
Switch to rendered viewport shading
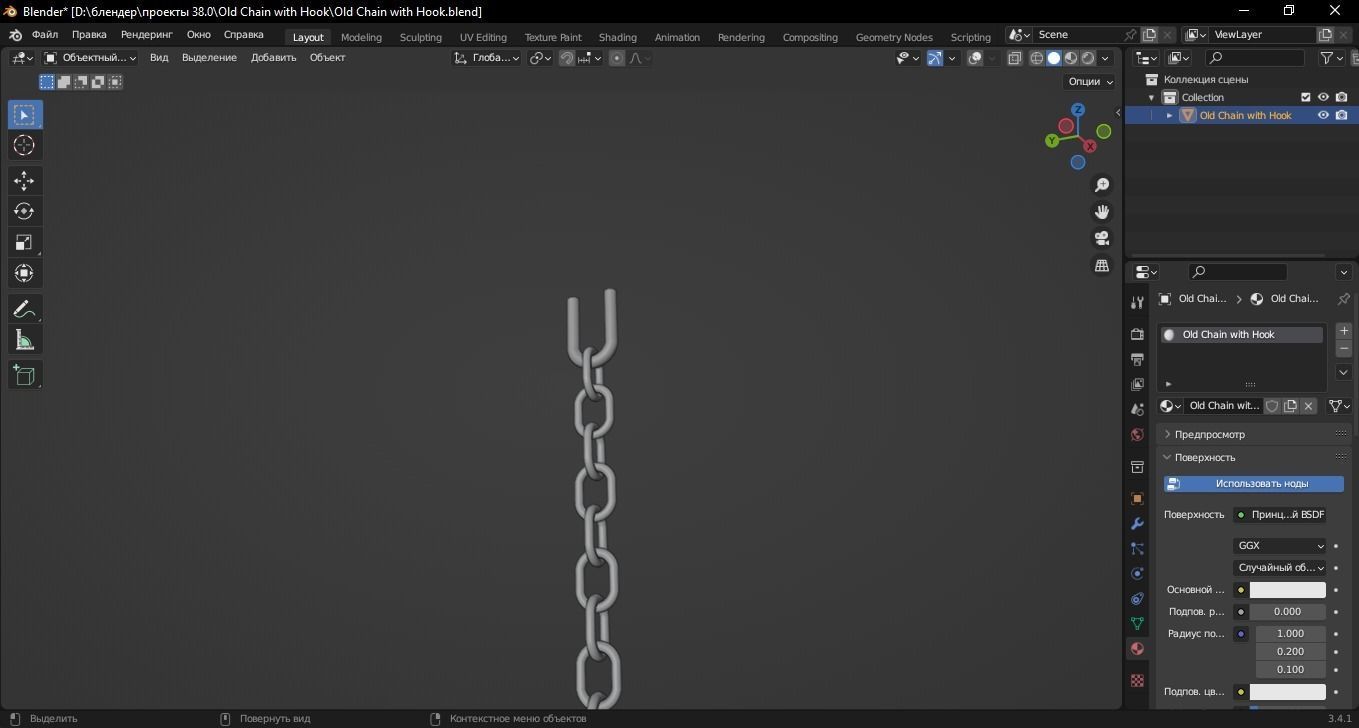(1088, 58)
